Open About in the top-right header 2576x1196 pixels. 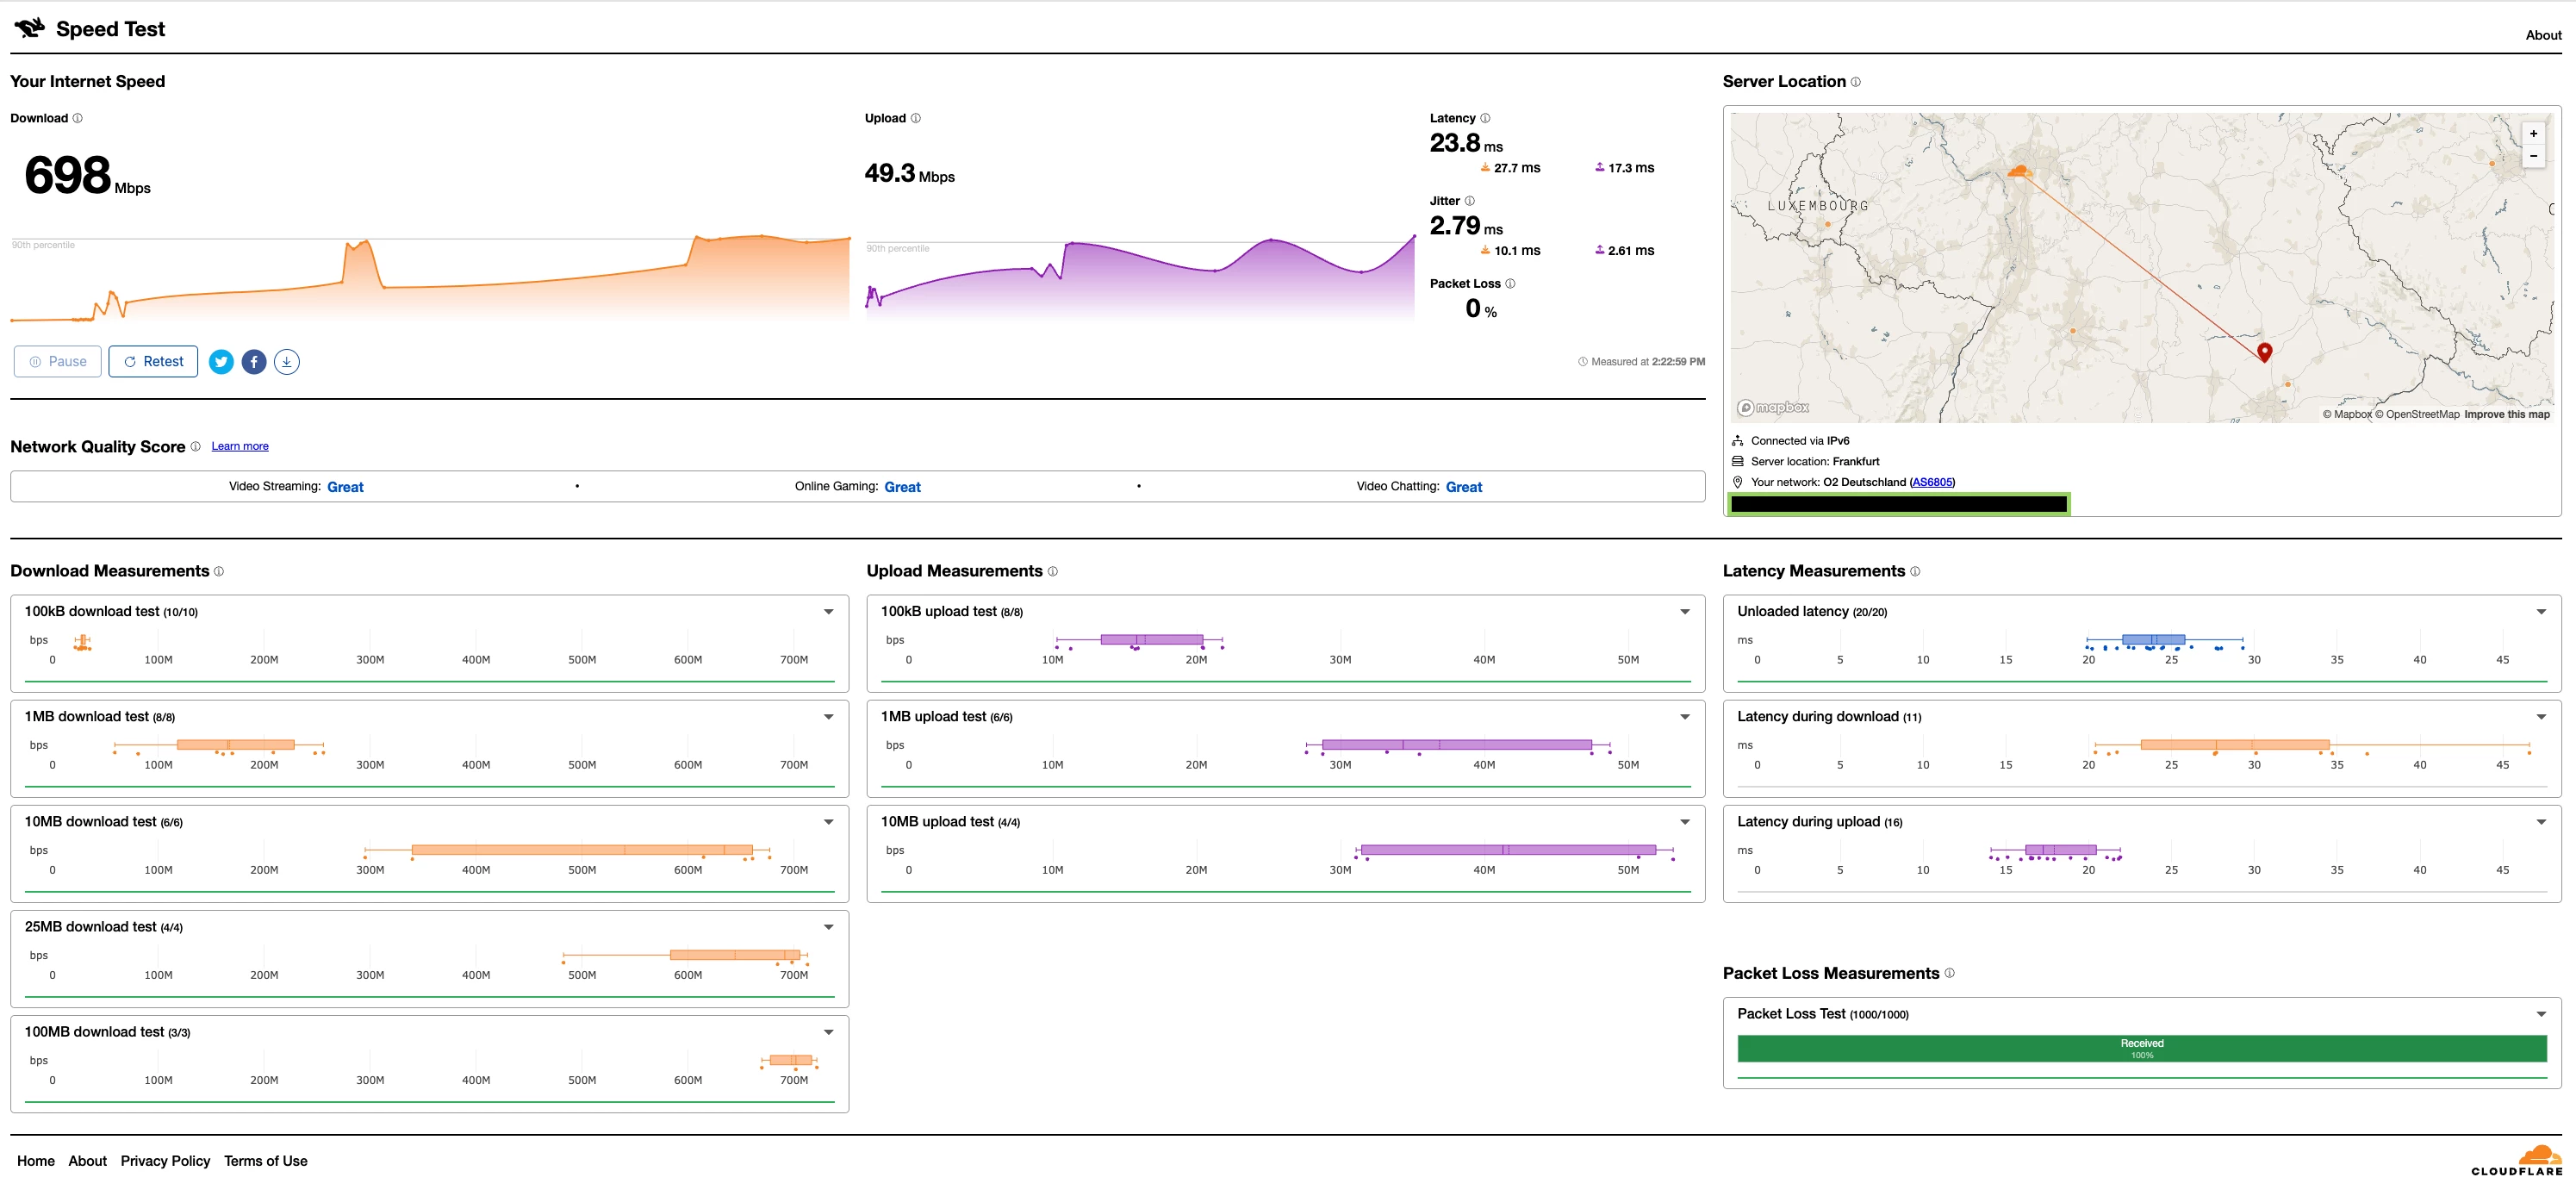point(2542,35)
